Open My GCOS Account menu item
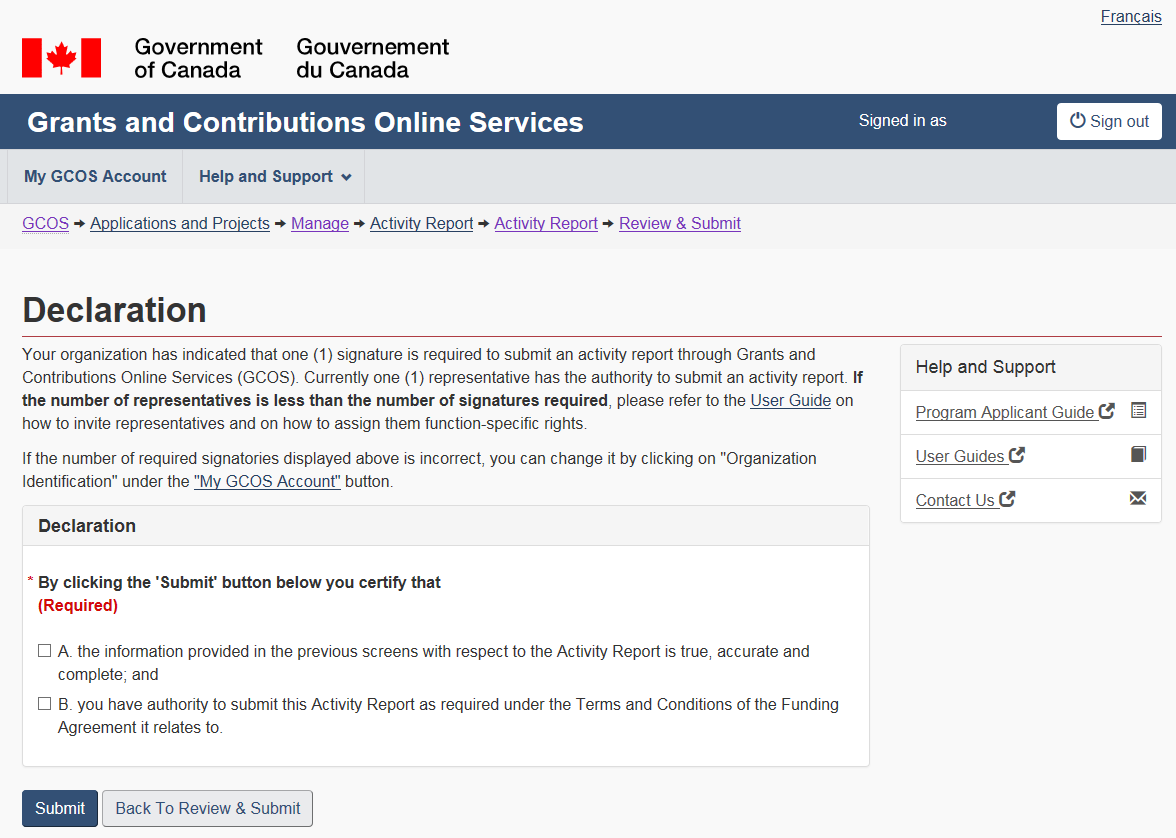Viewport: 1176px width, 838px height. click(95, 177)
